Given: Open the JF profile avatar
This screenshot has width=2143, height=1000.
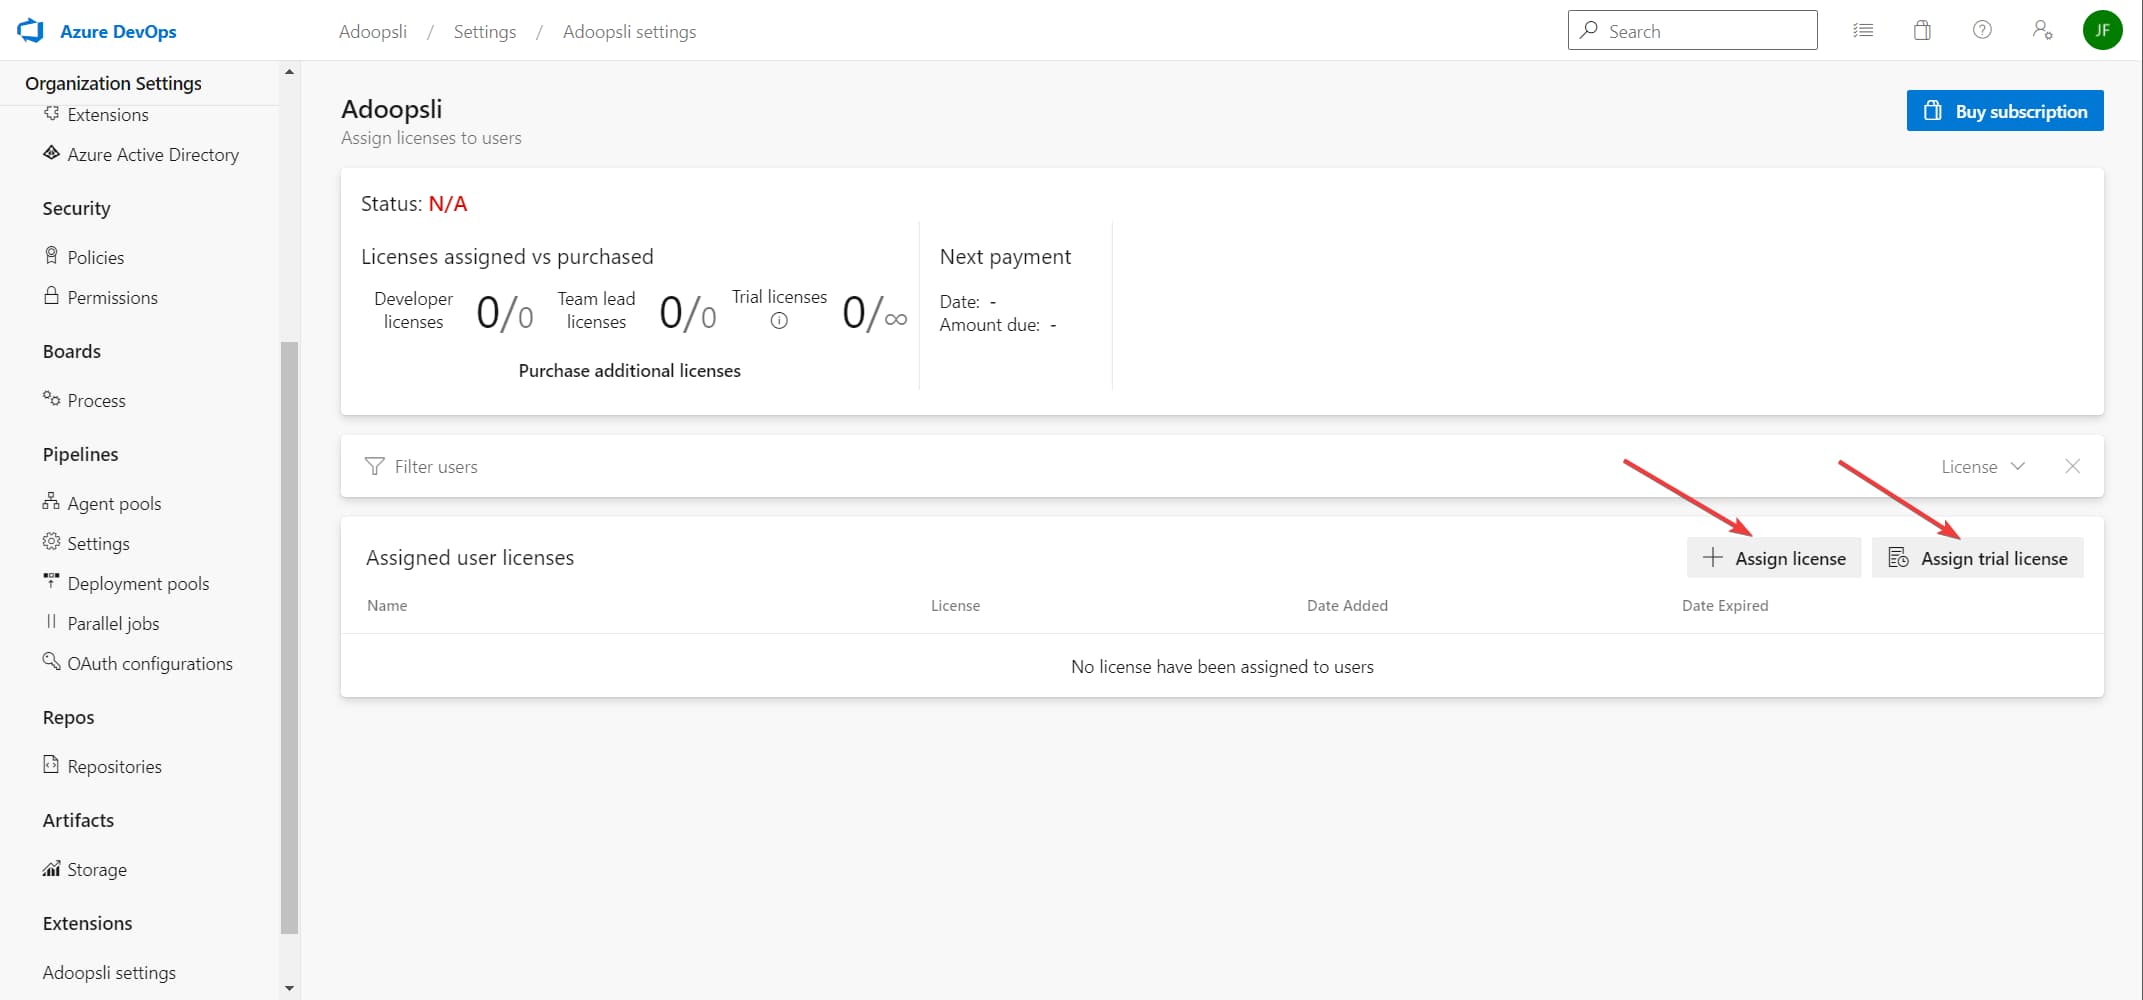Looking at the screenshot, I should click(2102, 30).
